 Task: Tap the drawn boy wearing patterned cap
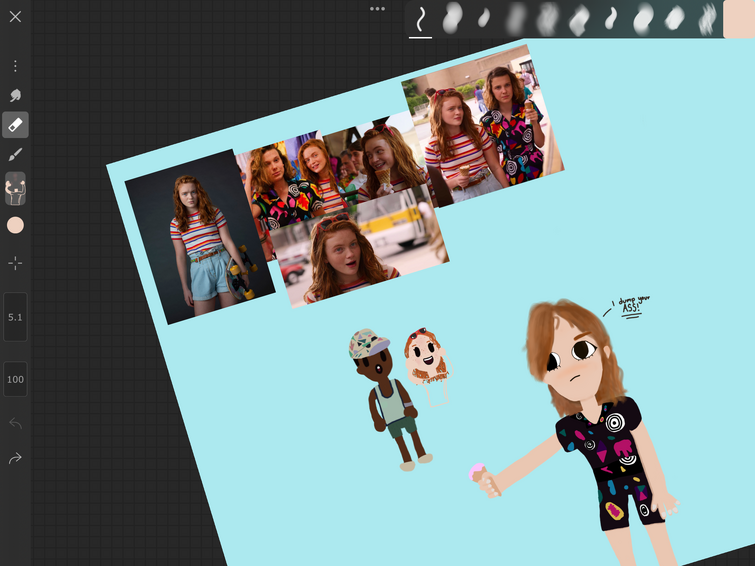(390, 399)
